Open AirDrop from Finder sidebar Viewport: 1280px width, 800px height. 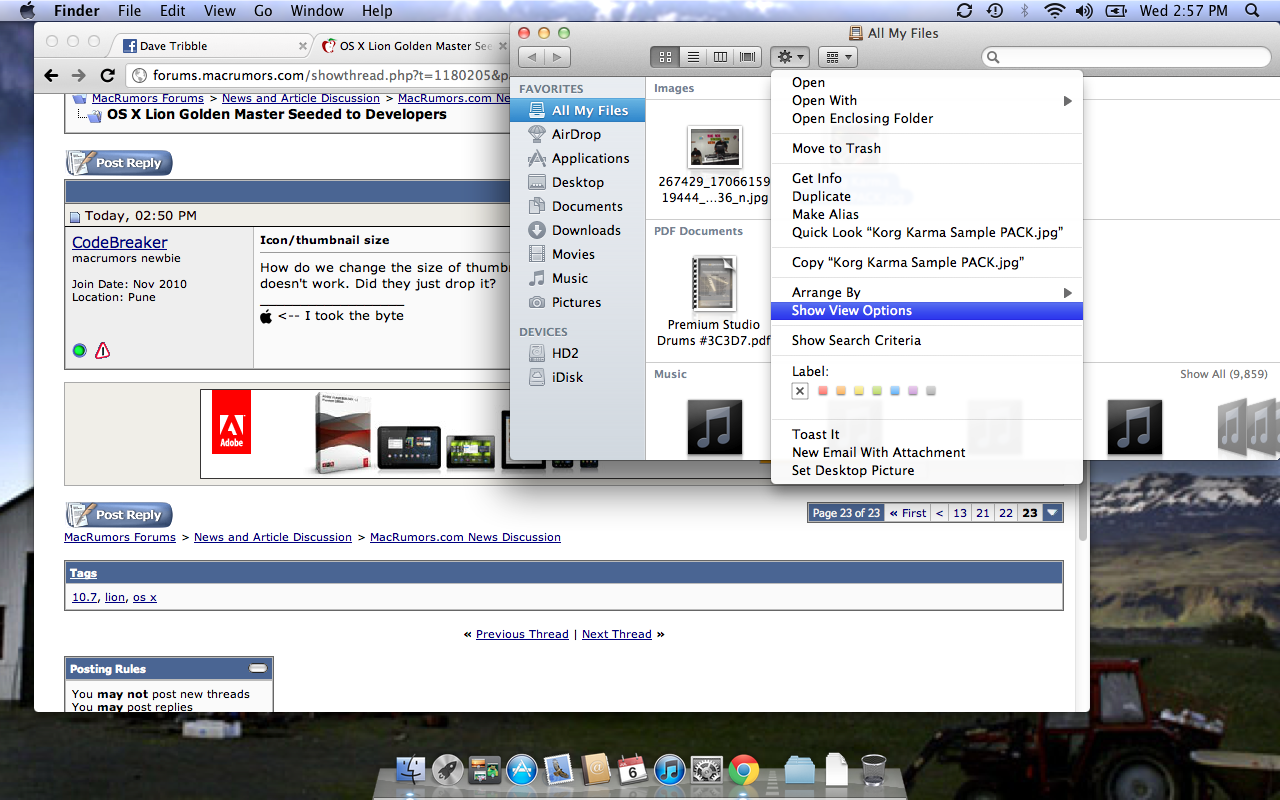(577, 134)
